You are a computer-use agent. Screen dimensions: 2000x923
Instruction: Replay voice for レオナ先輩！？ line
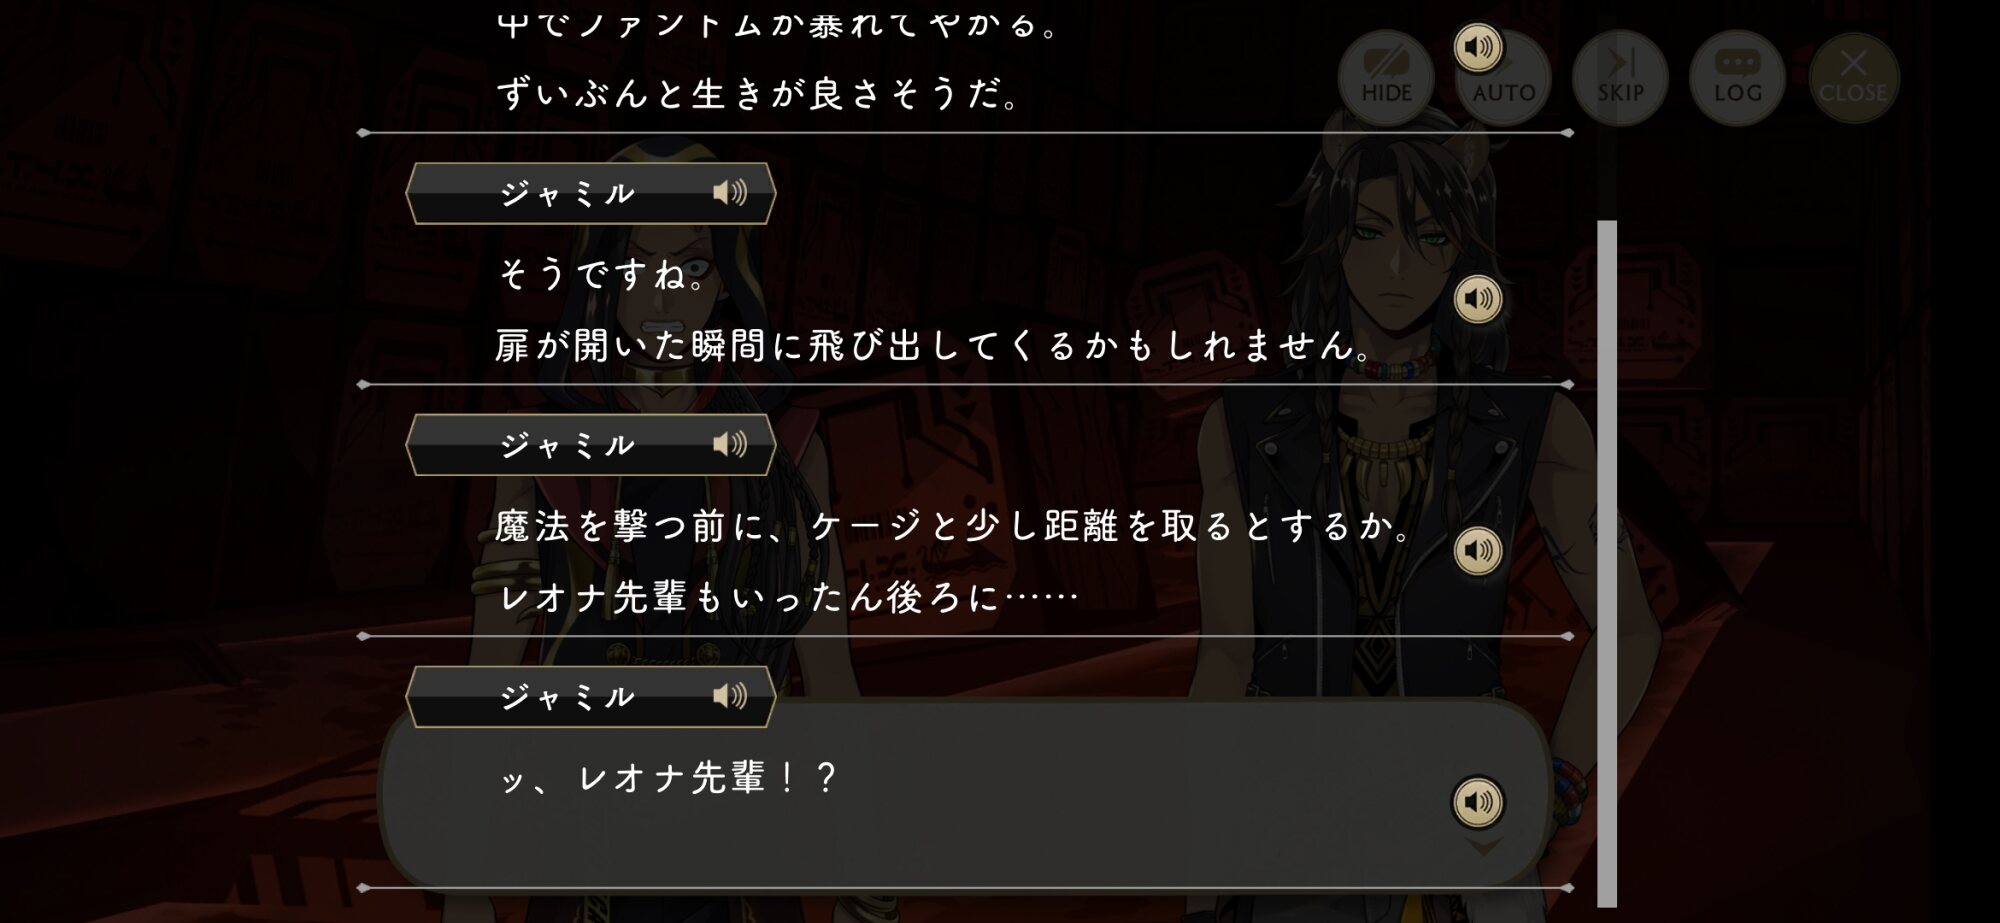(x=1478, y=802)
